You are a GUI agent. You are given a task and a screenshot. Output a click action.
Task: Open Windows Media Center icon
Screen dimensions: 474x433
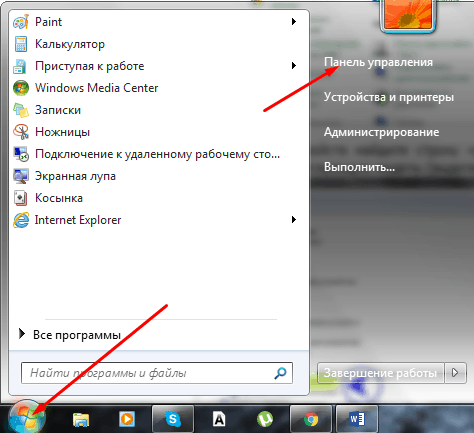coord(21,88)
